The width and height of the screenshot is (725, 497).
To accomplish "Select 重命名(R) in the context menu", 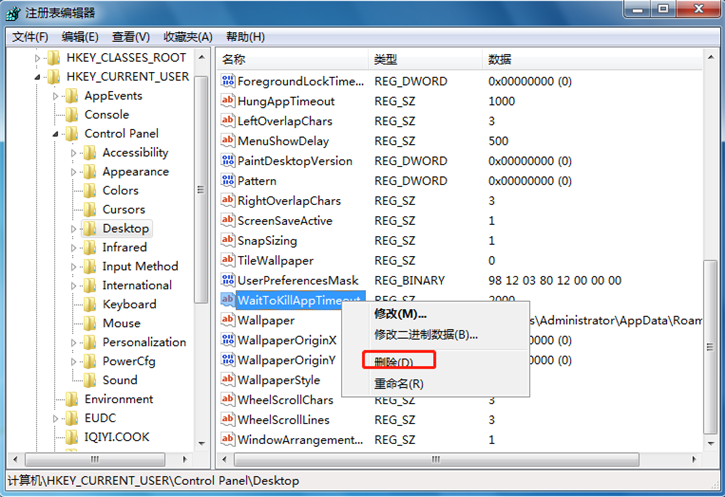I will point(398,384).
